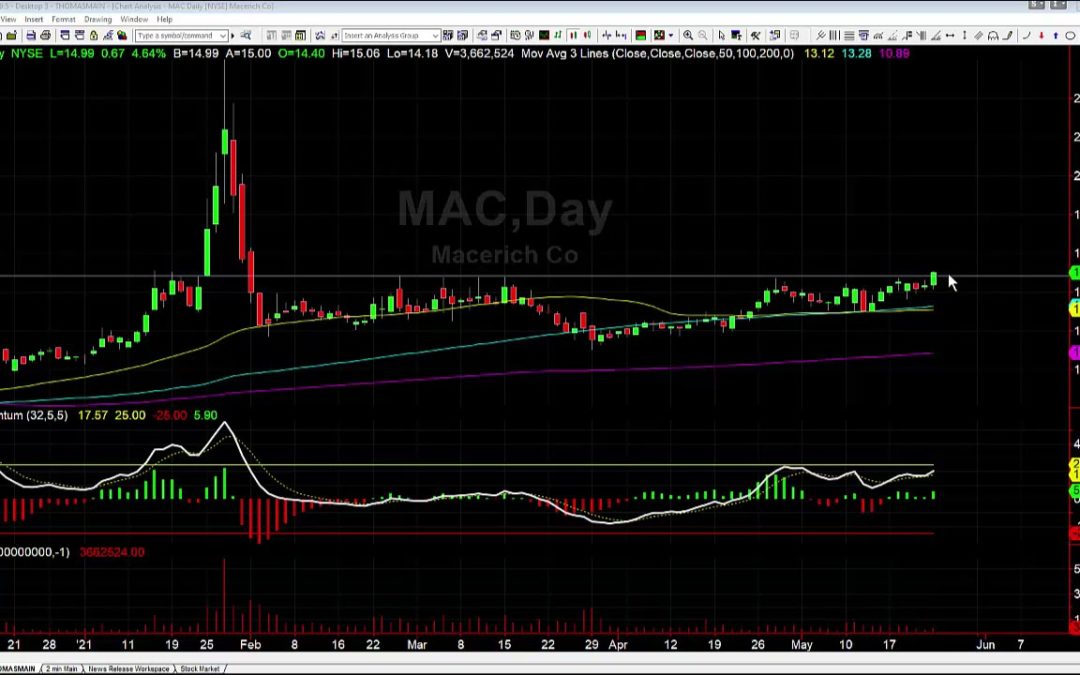Switch to the Stock Market workspace tab
Viewport: 1080px width, 675px height.
199,668
